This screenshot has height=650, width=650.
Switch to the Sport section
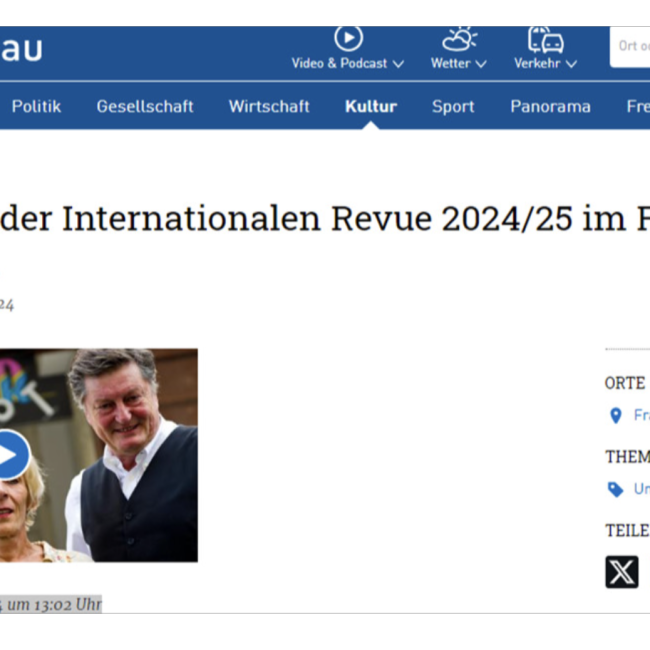[453, 106]
